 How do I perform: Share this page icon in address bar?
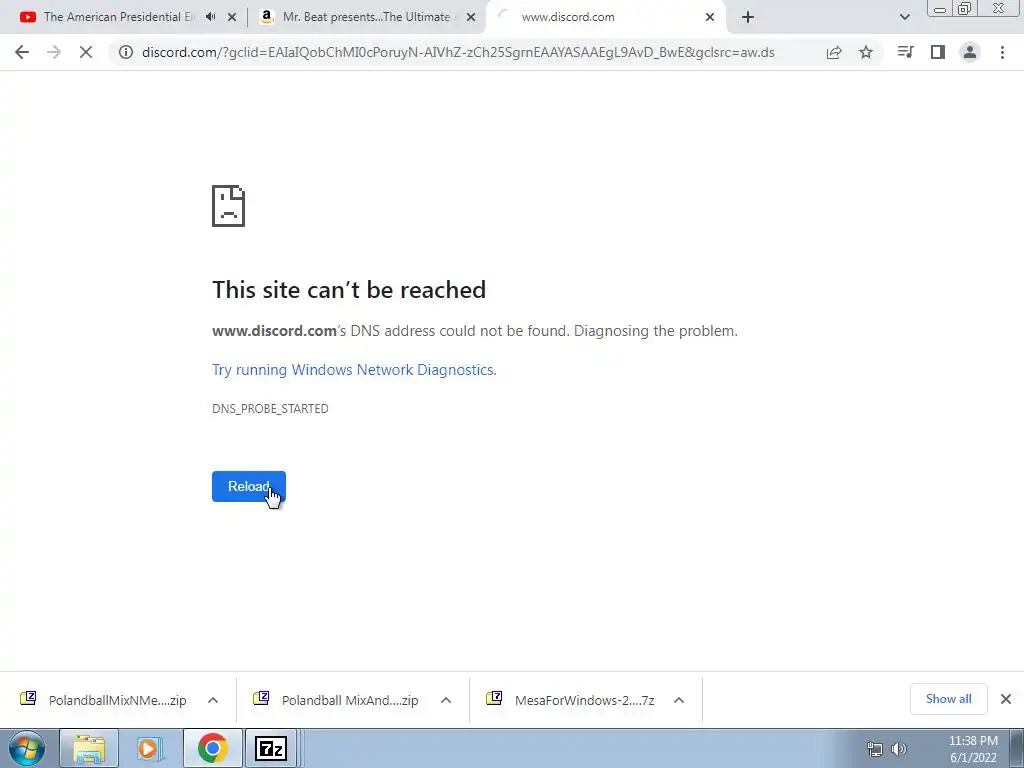coord(834,52)
